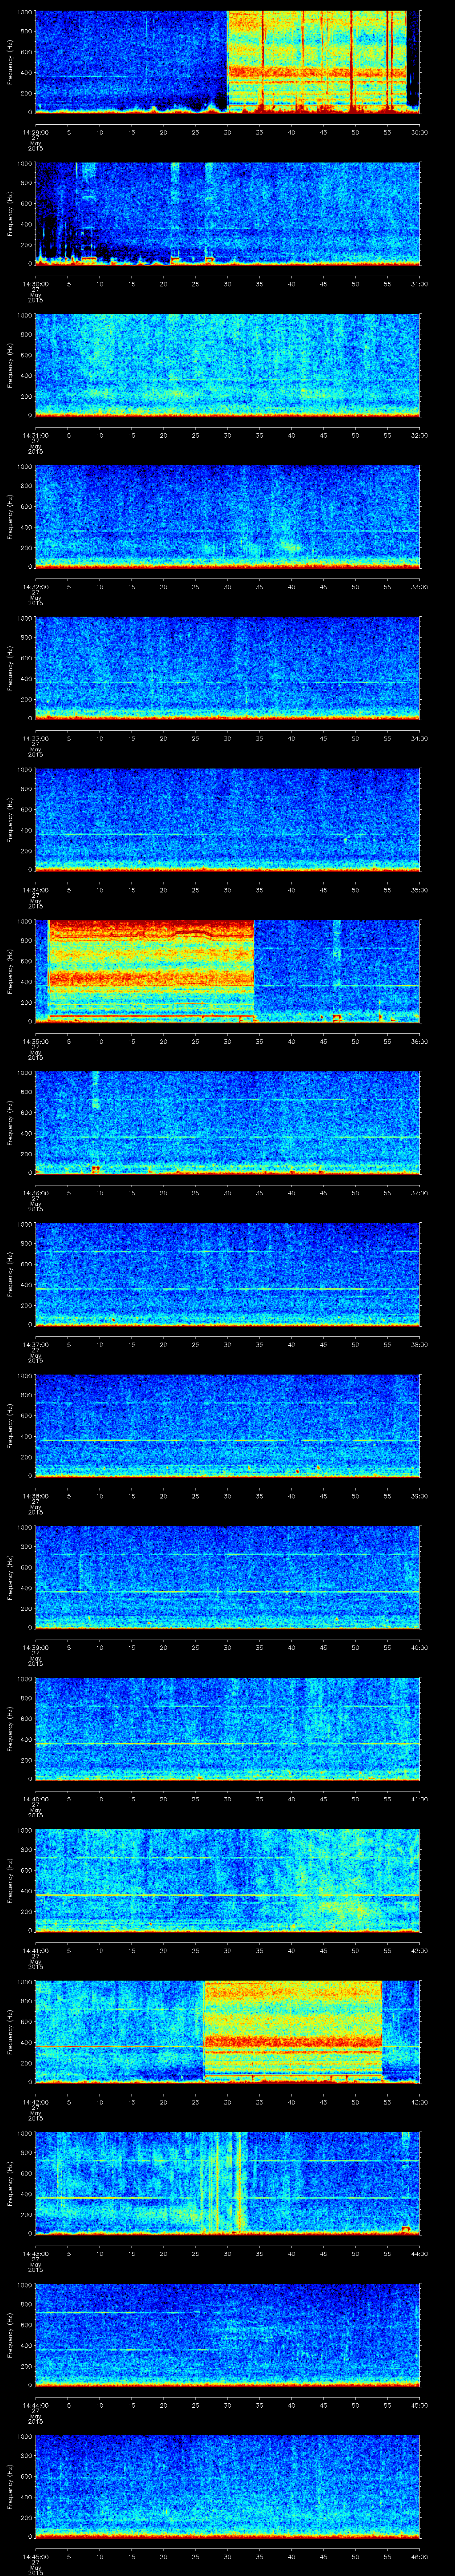Select the spectrogram panel starting at 14:44:00

click(227, 2336)
